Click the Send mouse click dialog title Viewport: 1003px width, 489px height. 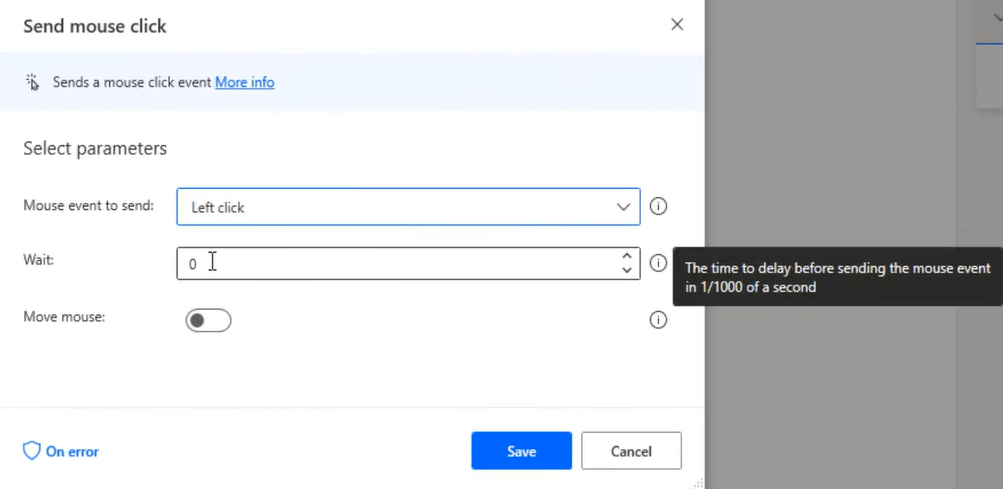click(x=95, y=26)
